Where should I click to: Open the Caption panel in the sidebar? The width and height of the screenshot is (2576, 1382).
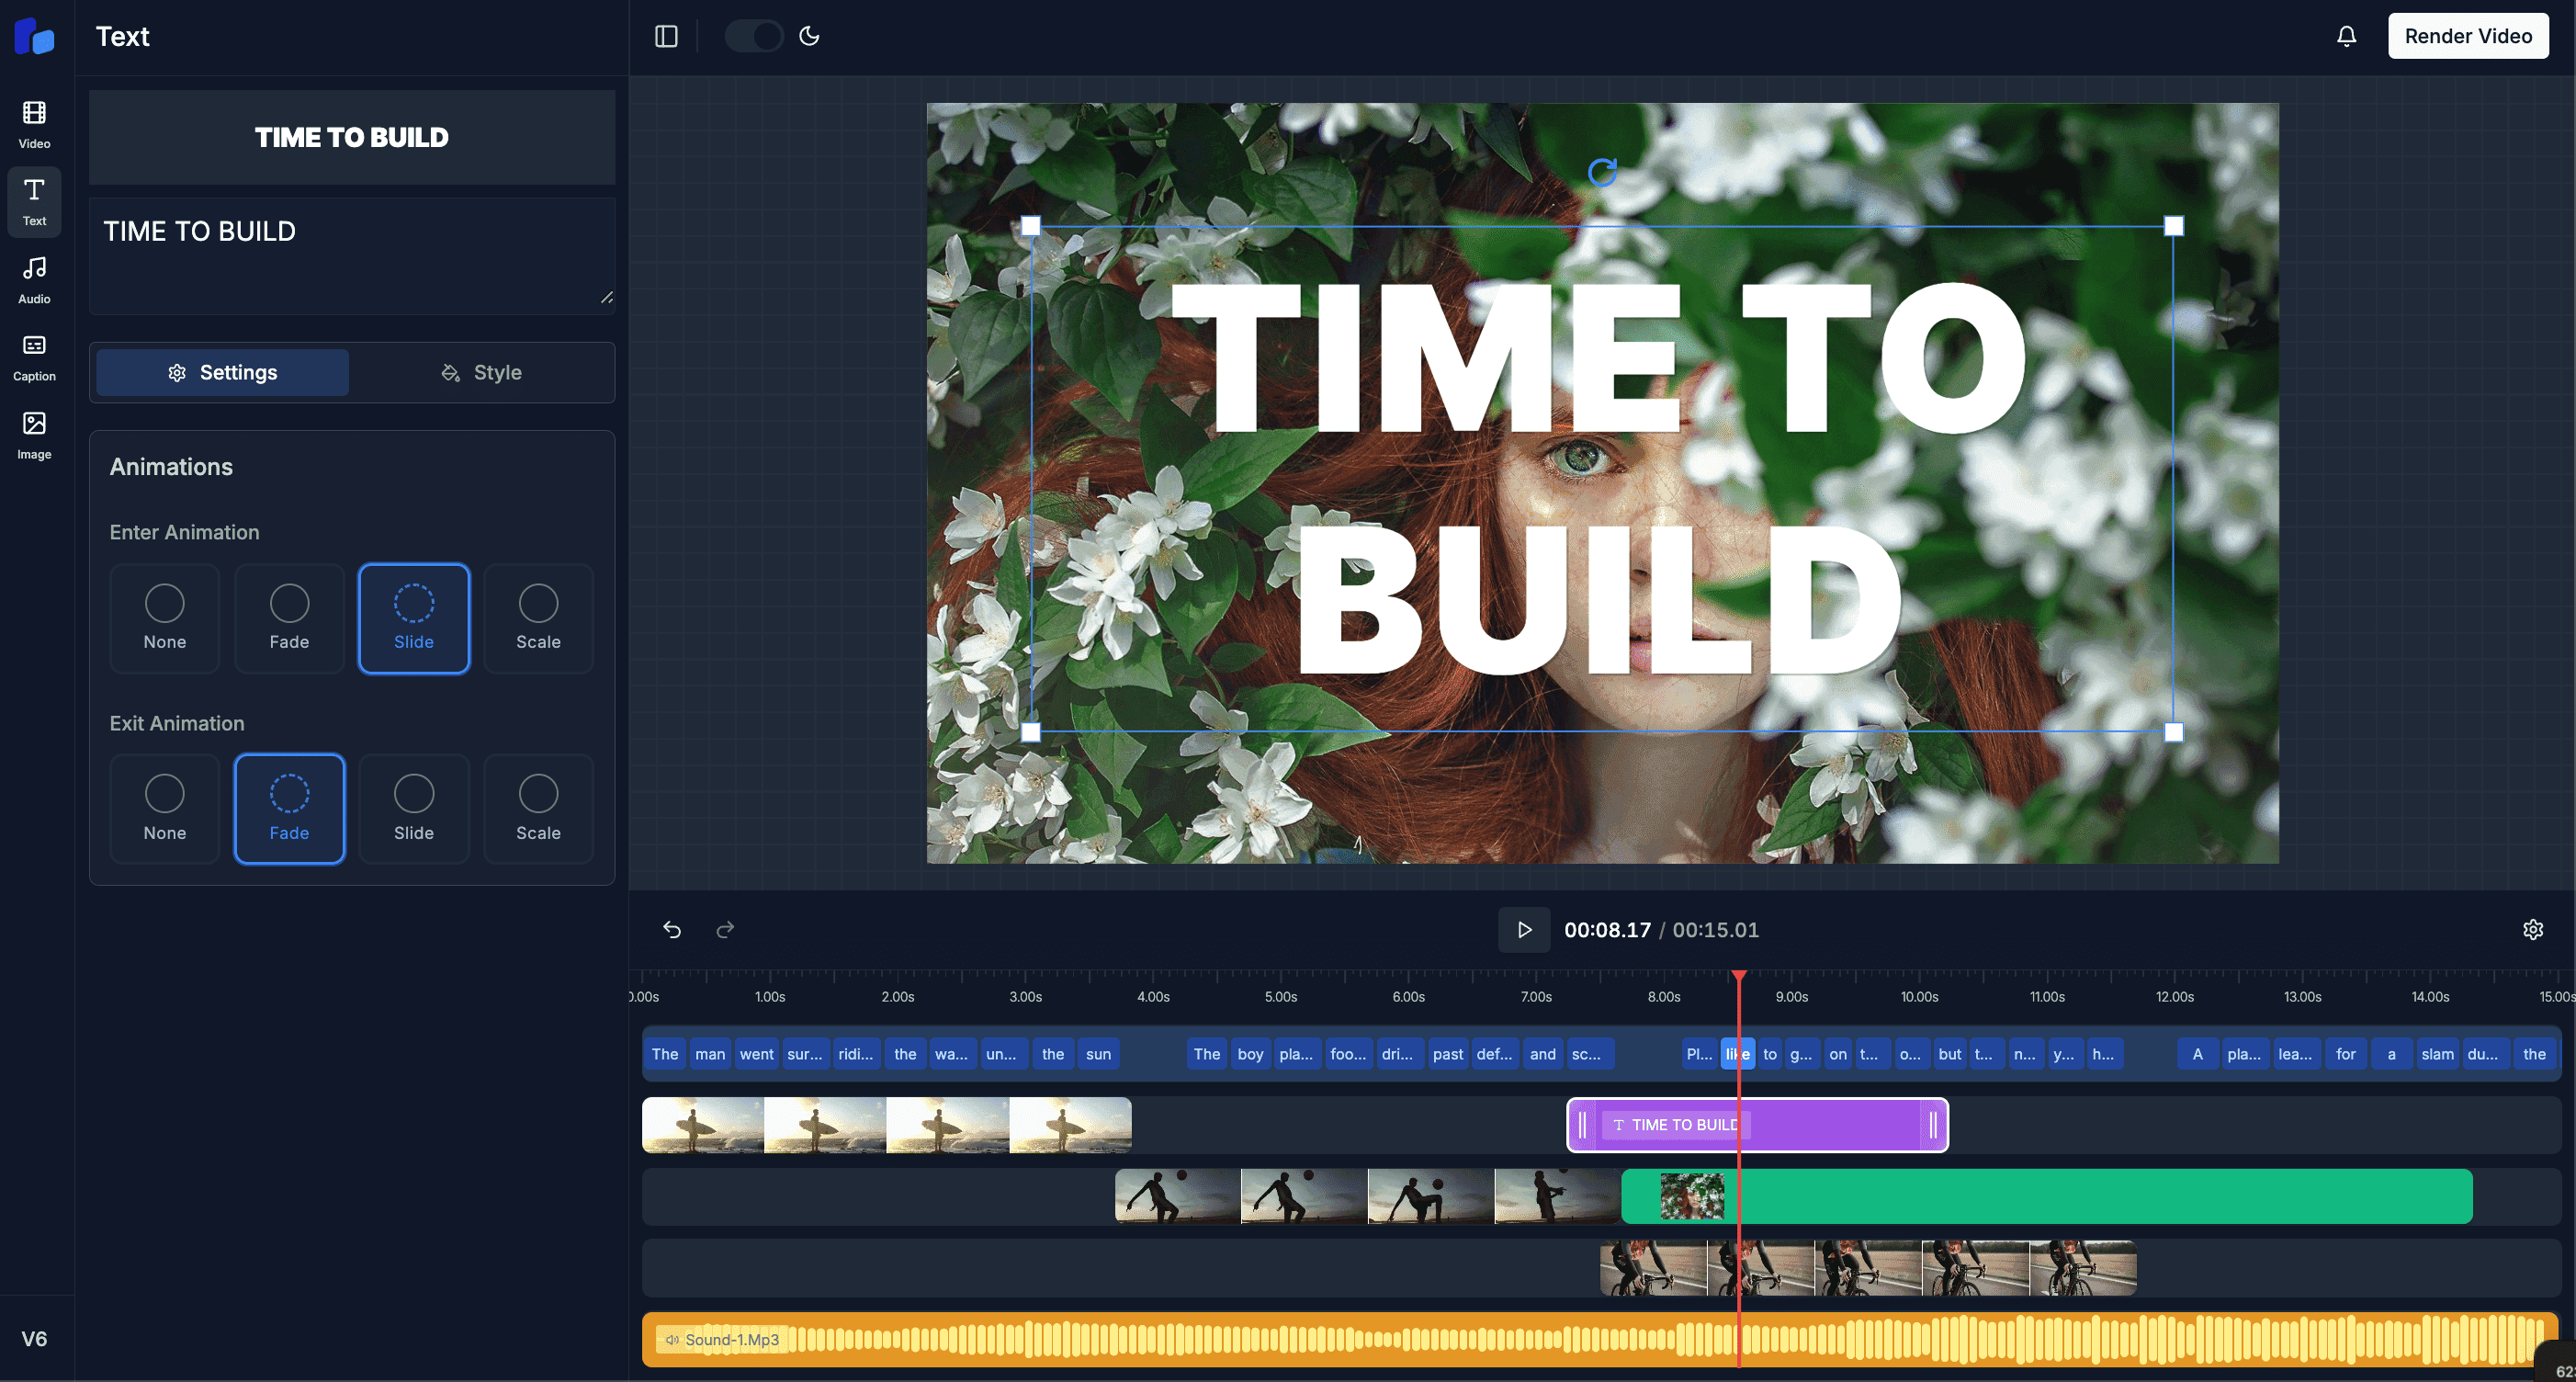34,357
